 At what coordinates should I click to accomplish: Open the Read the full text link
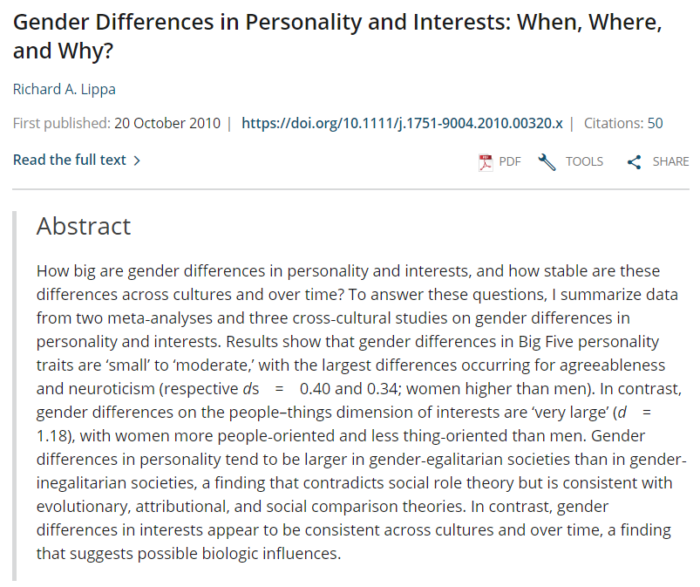[70, 160]
